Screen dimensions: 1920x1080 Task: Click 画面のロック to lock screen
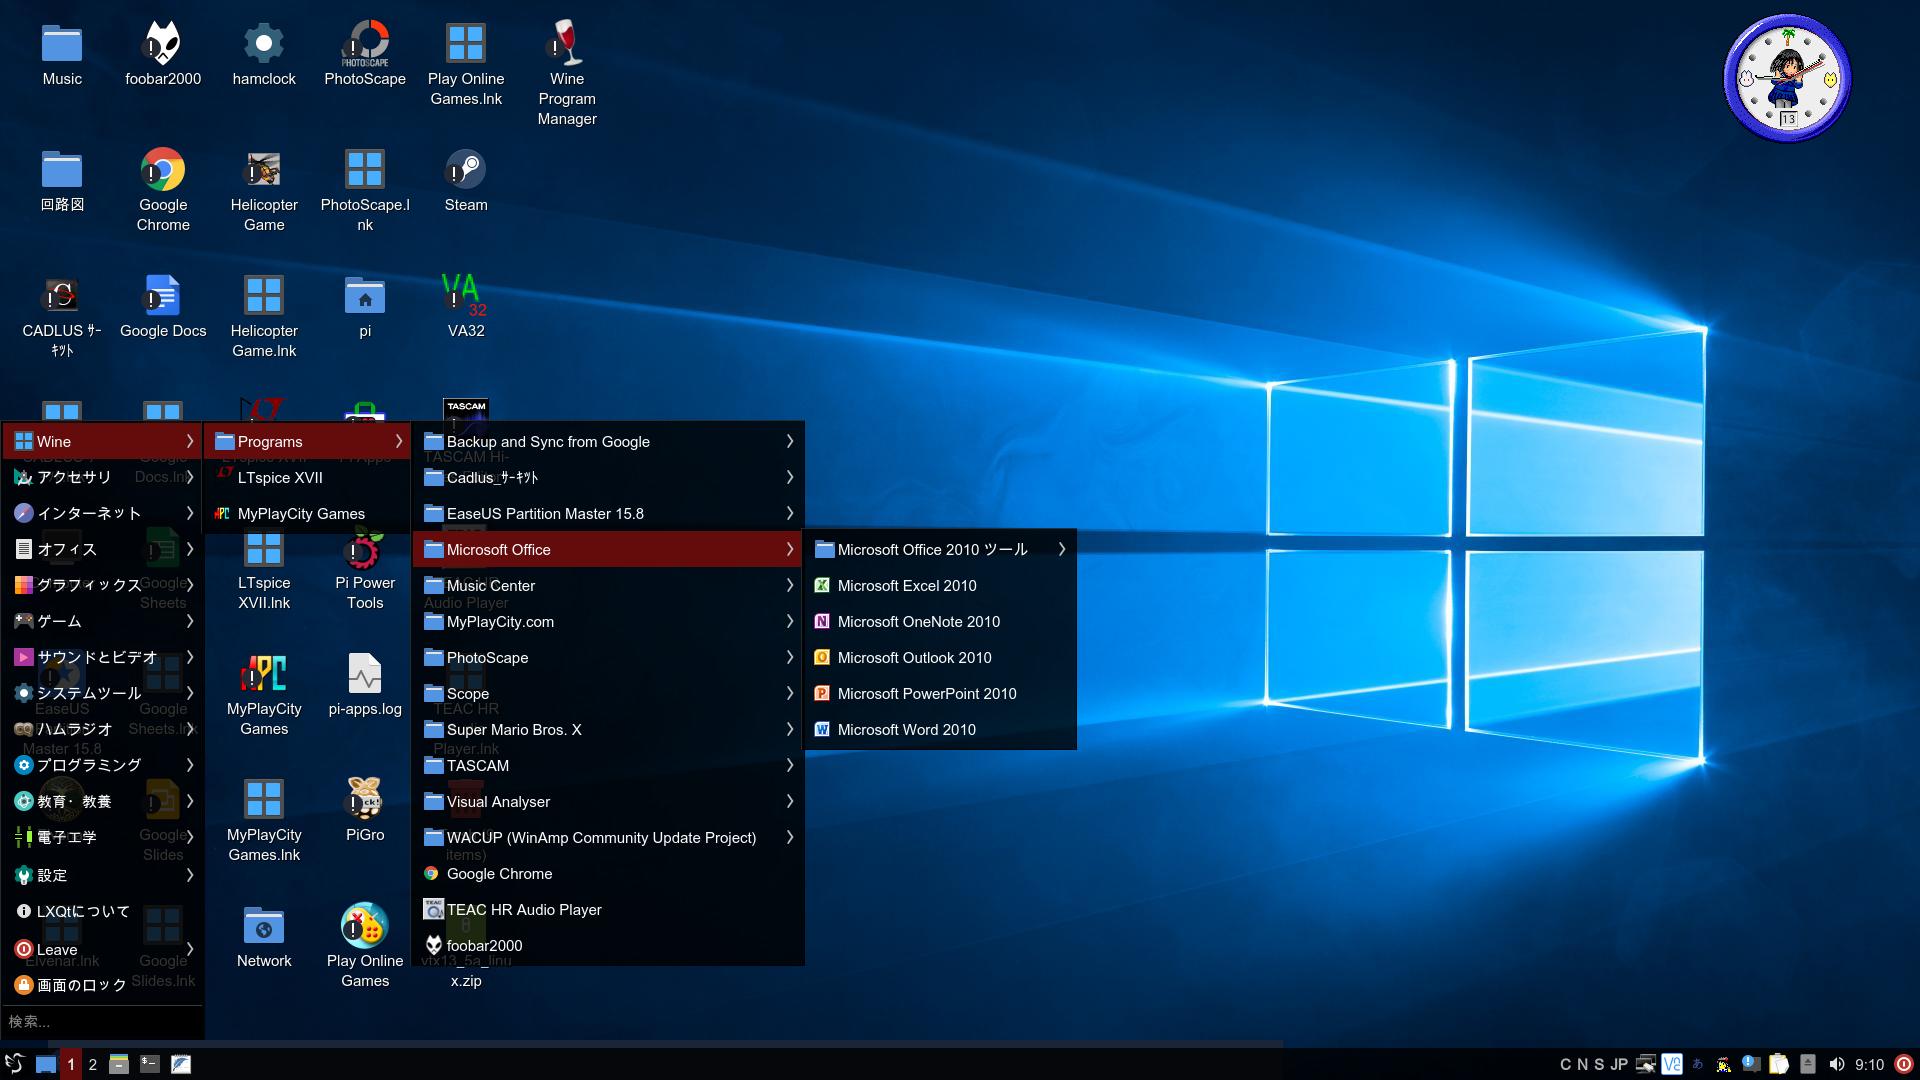[x=82, y=985]
